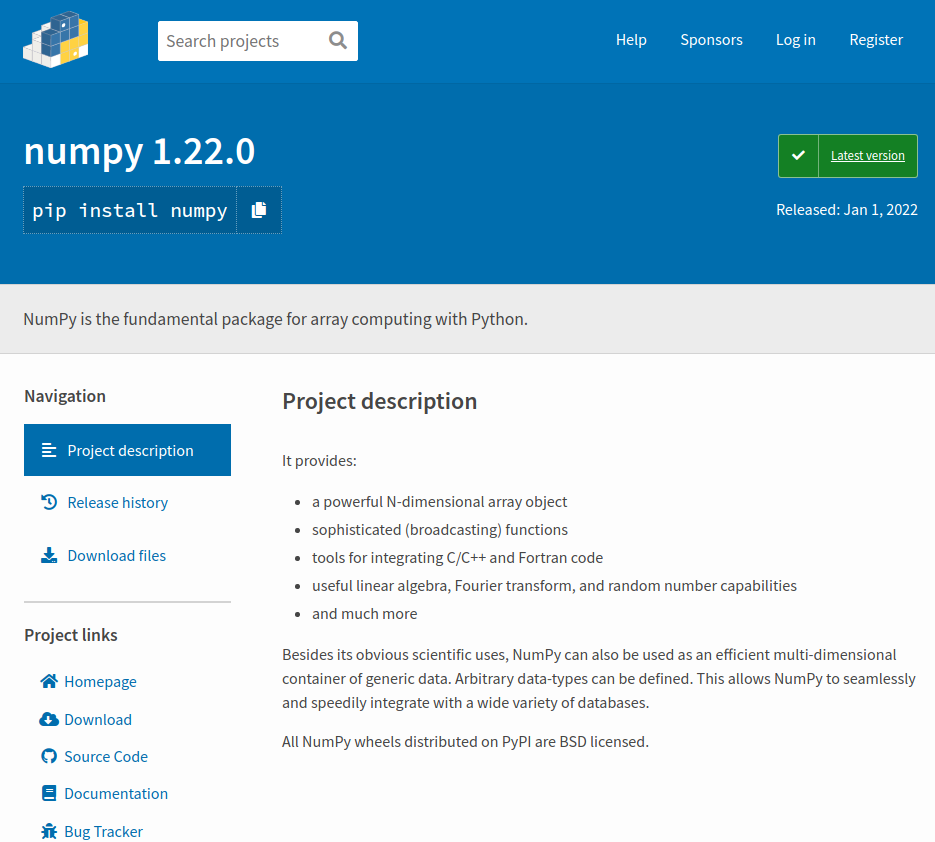The height and width of the screenshot is (842, 935).
Task: Click the cloud icon next to Download
Action: pyautogui.click(x=46, y=718)
